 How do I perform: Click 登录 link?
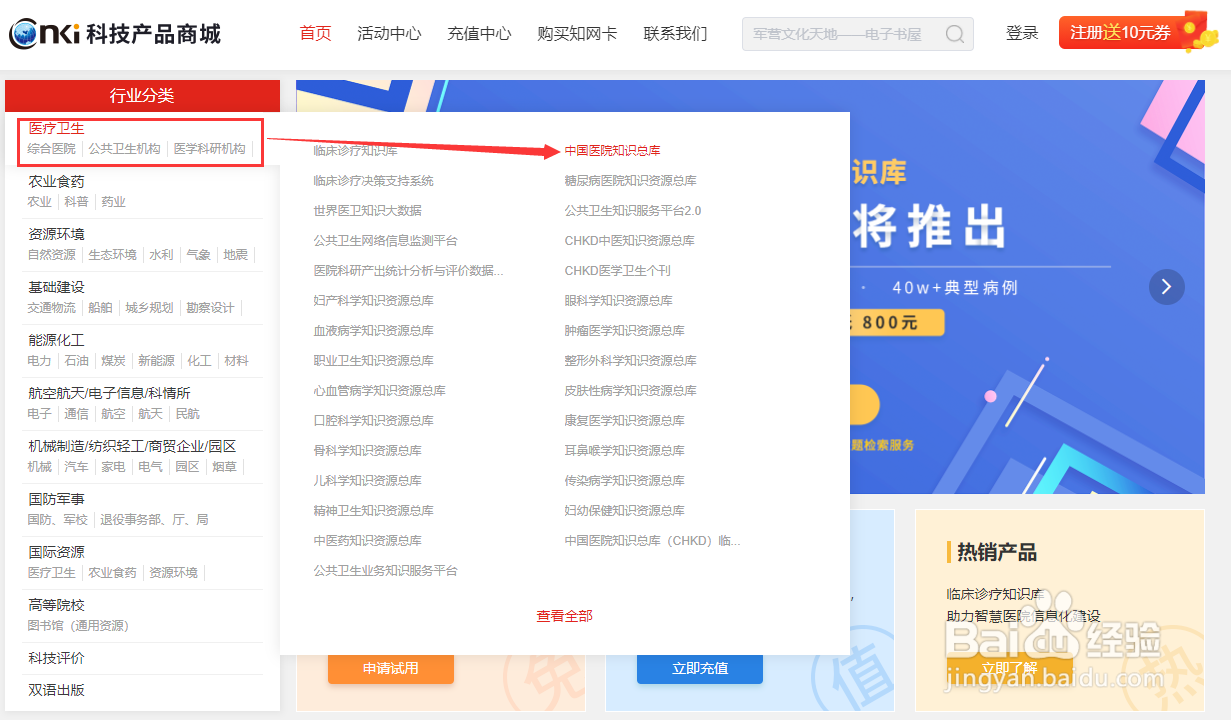(x=1022, y=33)
